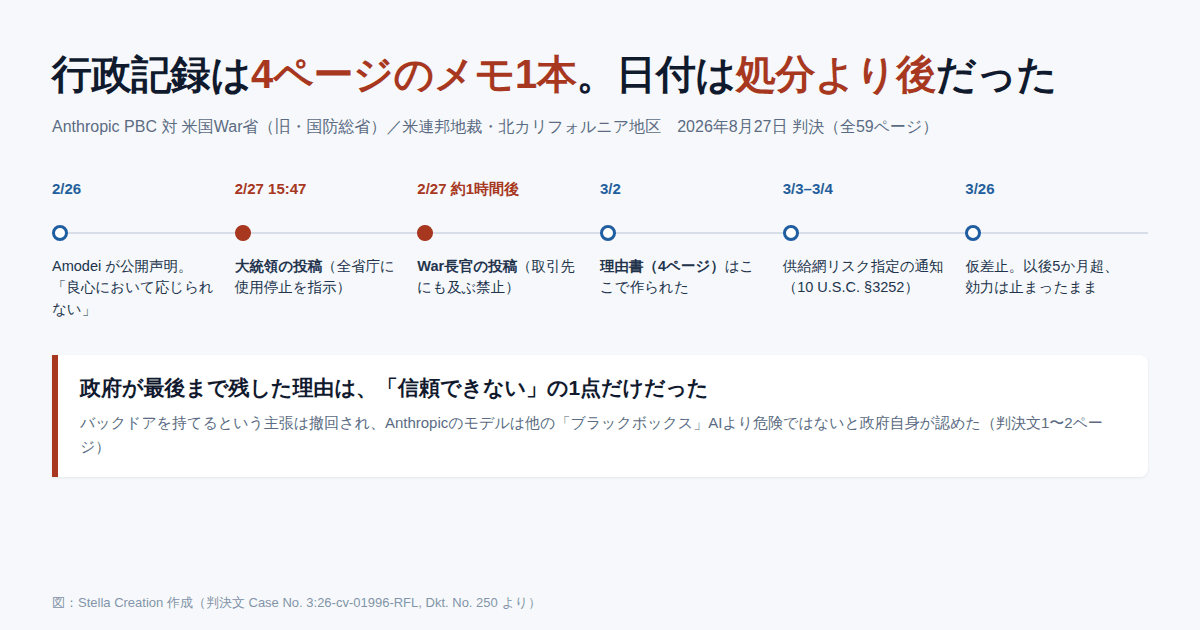The image size is (1200, 630).
Task: Click the headline 行政記録は4ページのメモ1本
Action: coord(553,76)
